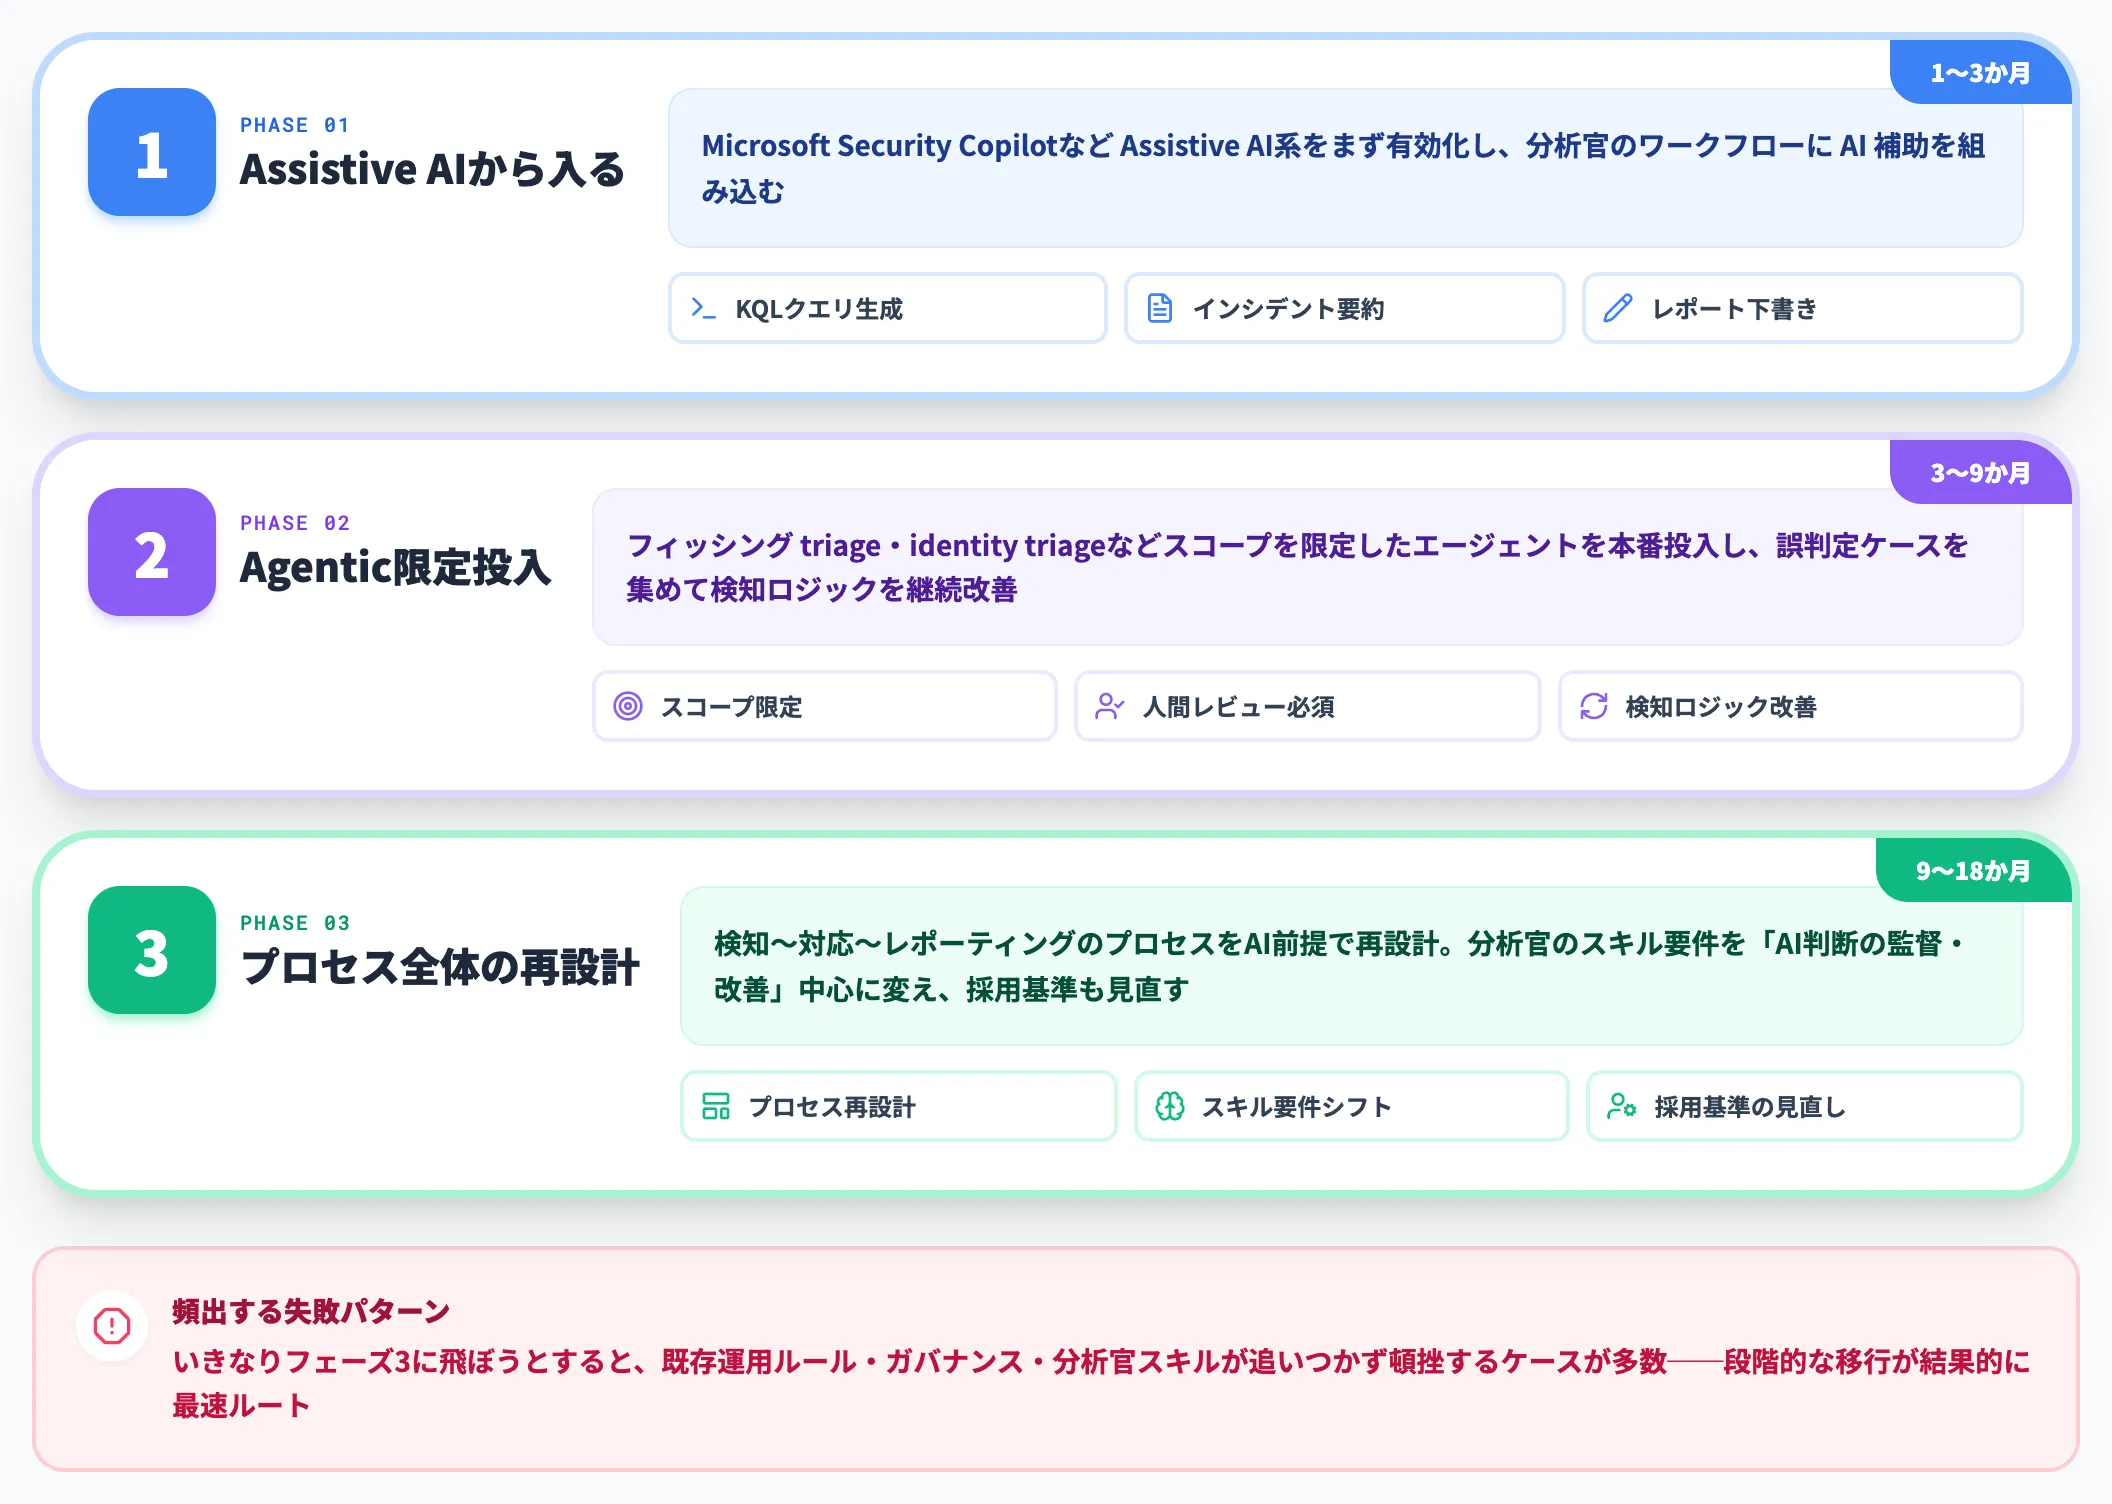This screenshot has width=2112, height=1504.
Task: Click the brain icon beside スキル要件シフト
Action: point(1170,1106)
